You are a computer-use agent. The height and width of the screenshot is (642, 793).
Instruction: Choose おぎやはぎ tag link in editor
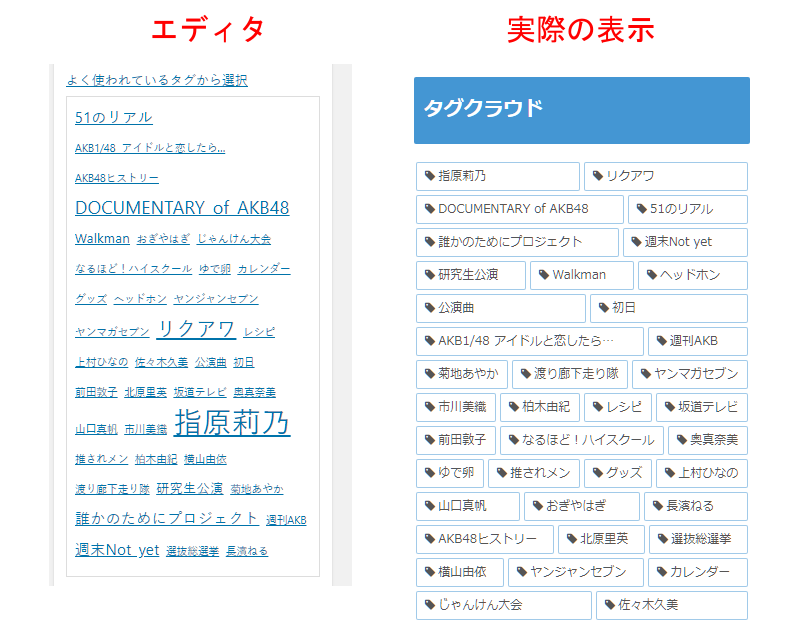163,239
